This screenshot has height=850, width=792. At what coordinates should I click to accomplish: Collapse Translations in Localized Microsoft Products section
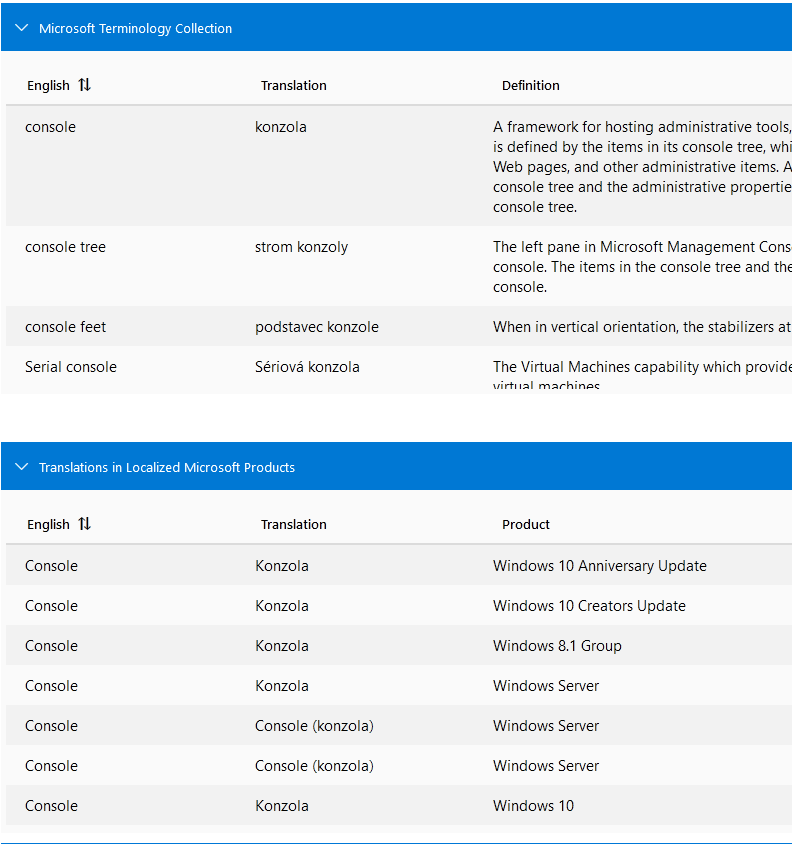click(x=22, y=467)
